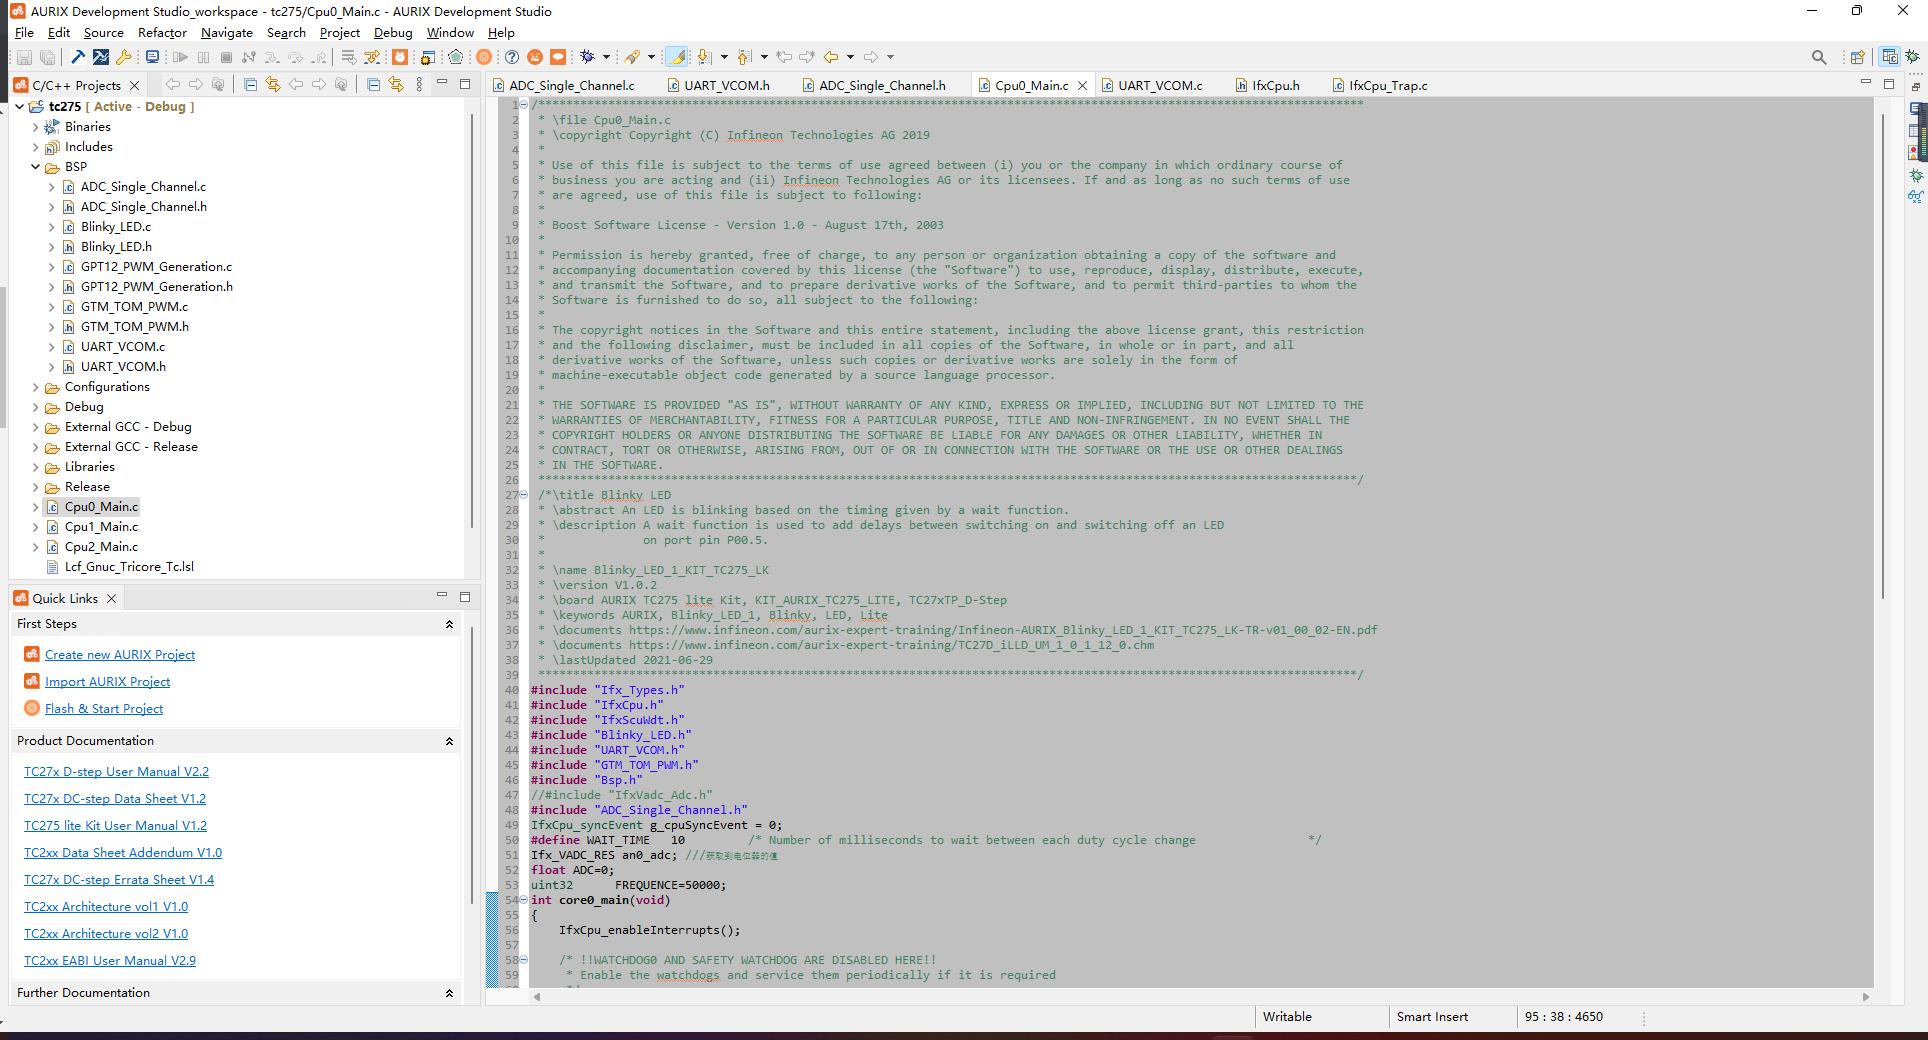
Task: Click the magnifier Search icon at top right
Action: point(1819,57)
